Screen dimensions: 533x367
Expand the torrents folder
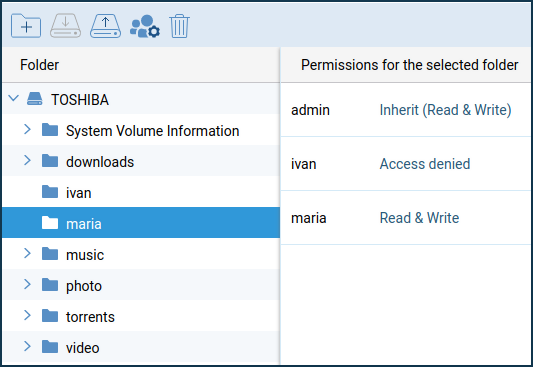pos(28,316)
